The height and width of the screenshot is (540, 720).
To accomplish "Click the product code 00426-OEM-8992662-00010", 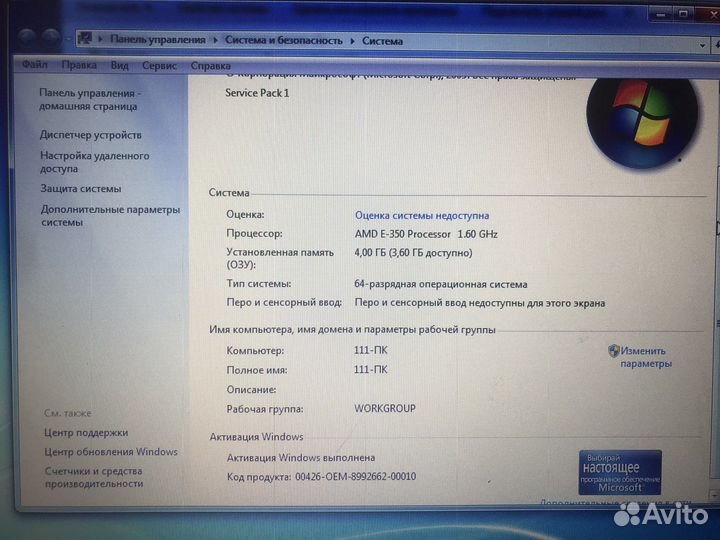I will [355, 477].
